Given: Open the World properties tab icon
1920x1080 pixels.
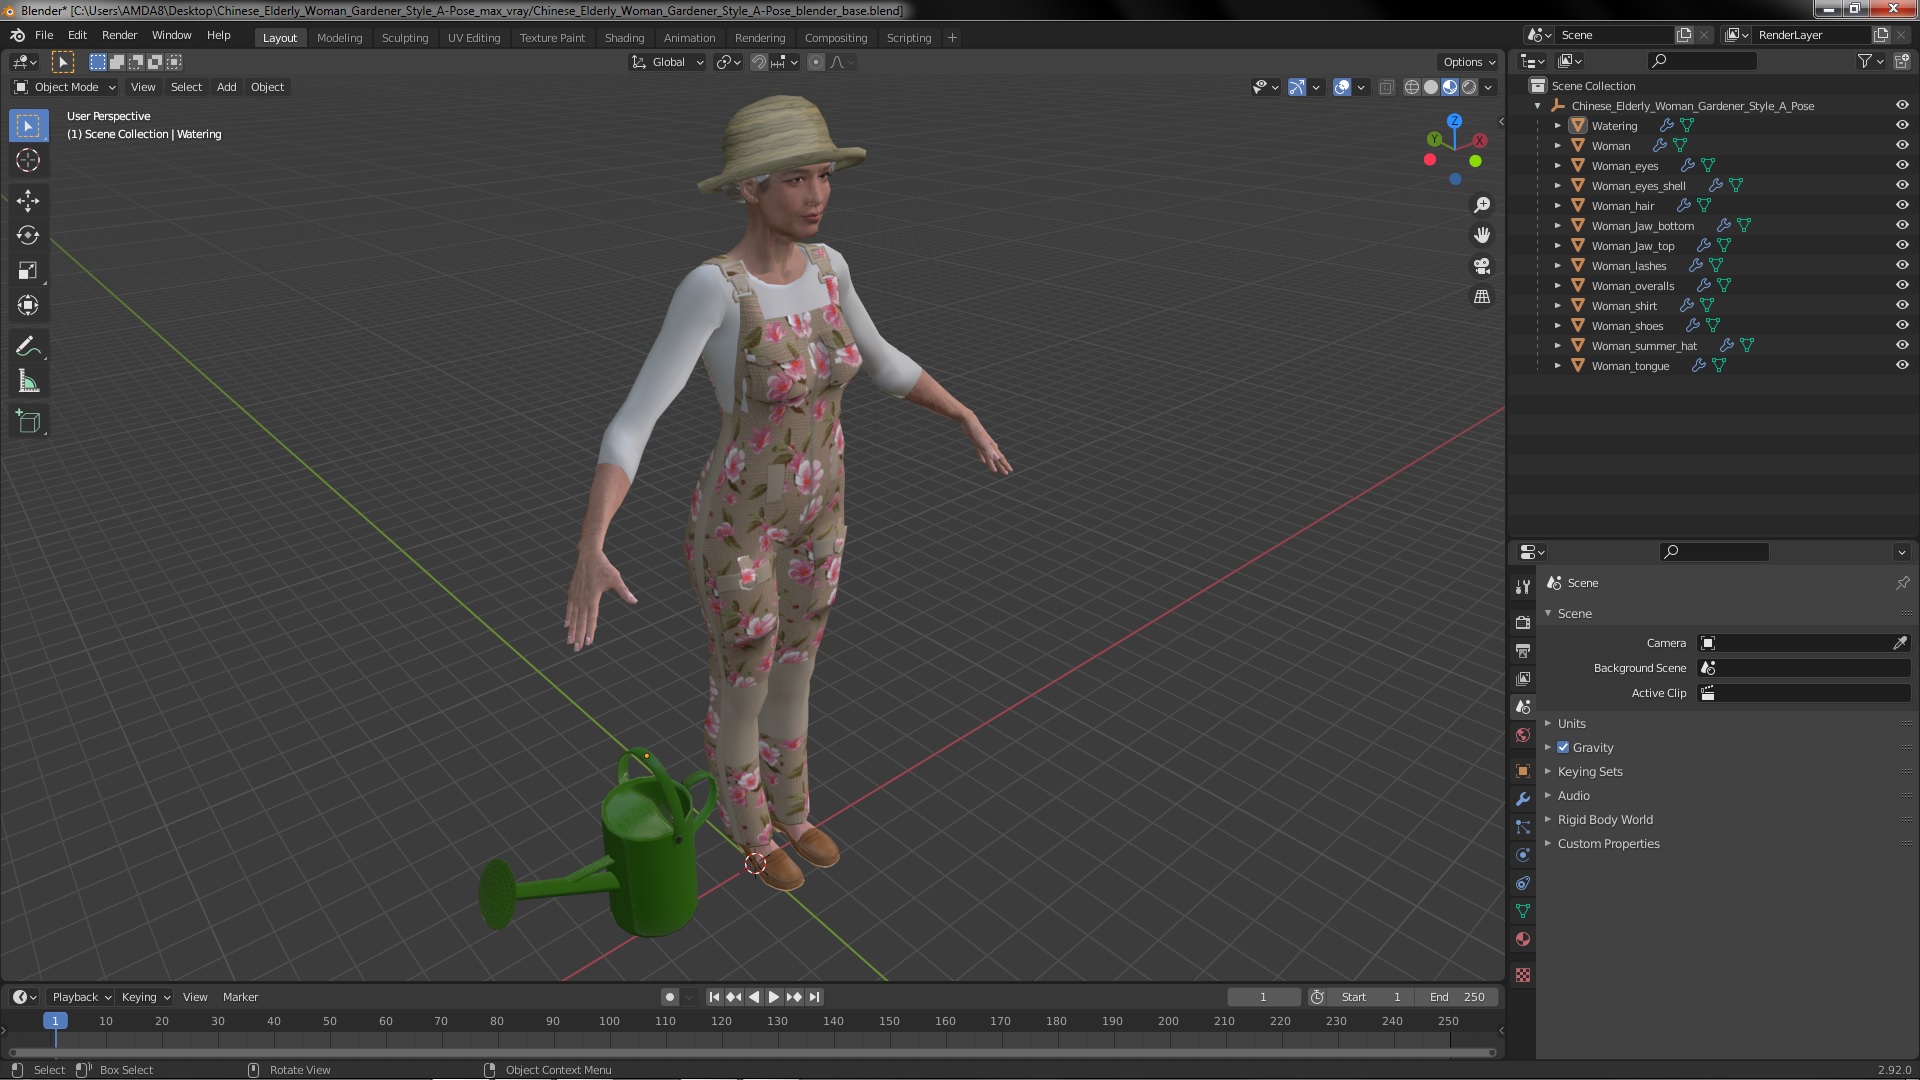Looking at the screenshot, I should [x=1523, y=735].
